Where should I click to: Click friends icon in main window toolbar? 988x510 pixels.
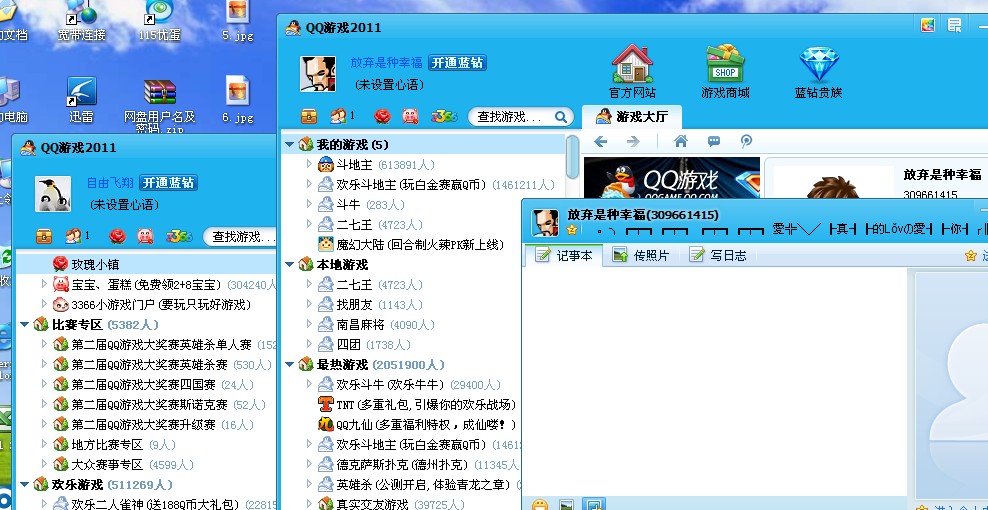(338, 116)
